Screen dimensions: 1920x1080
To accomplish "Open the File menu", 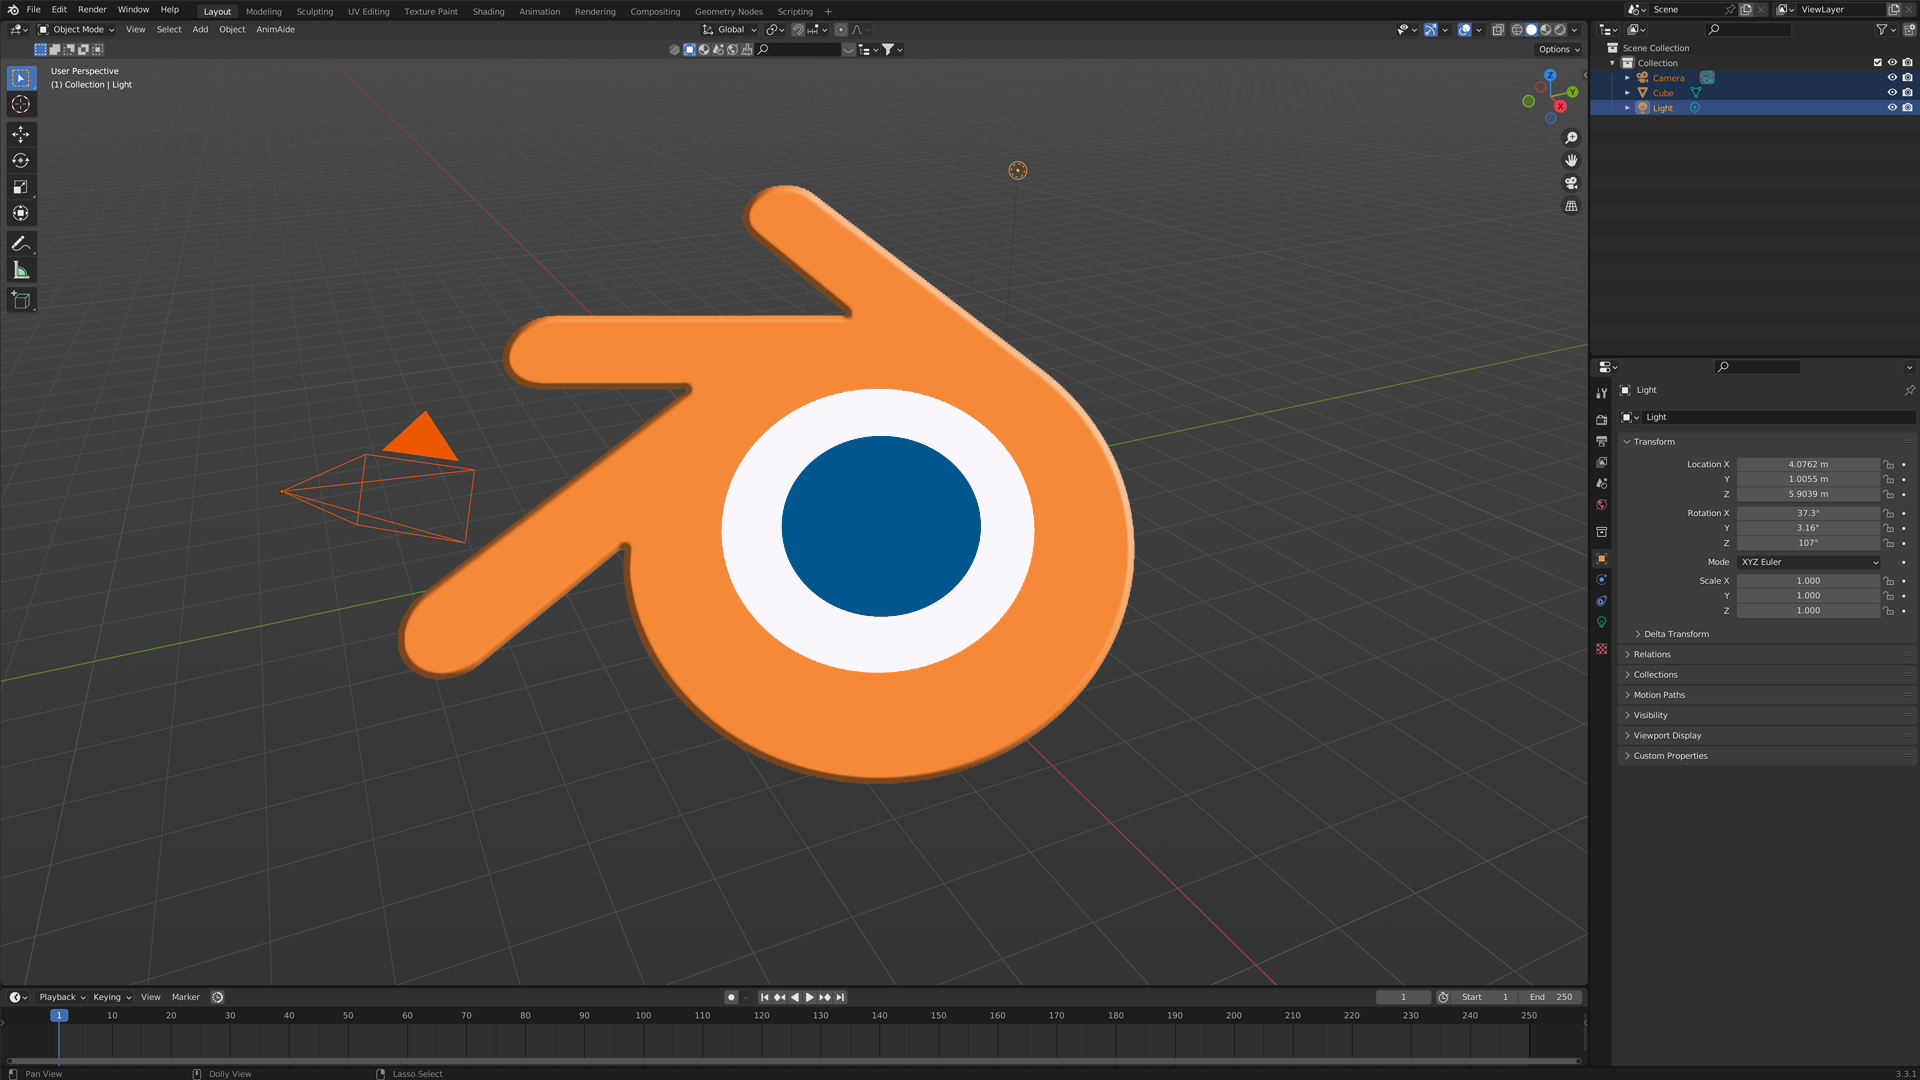I will pyautogui.click(x=33, y=10).
